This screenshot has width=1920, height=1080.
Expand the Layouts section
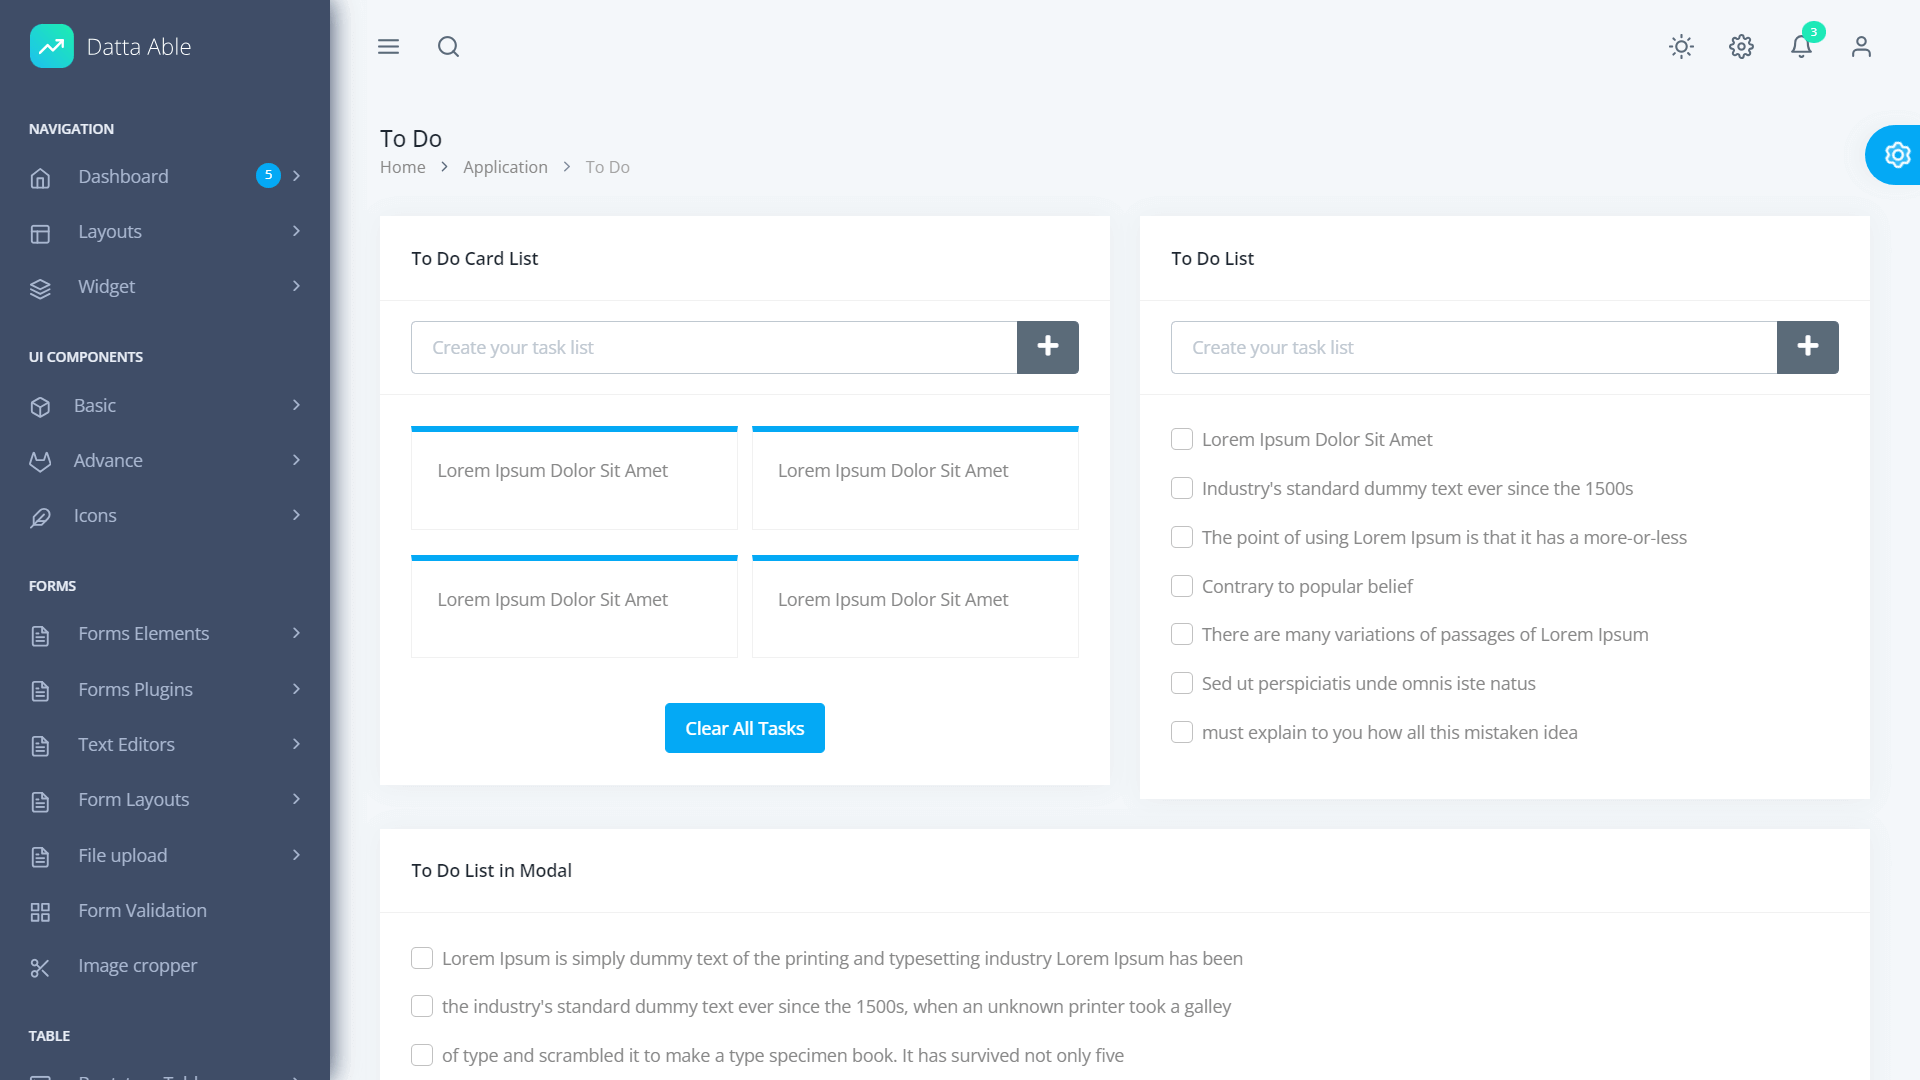click(x=109, y=231)
